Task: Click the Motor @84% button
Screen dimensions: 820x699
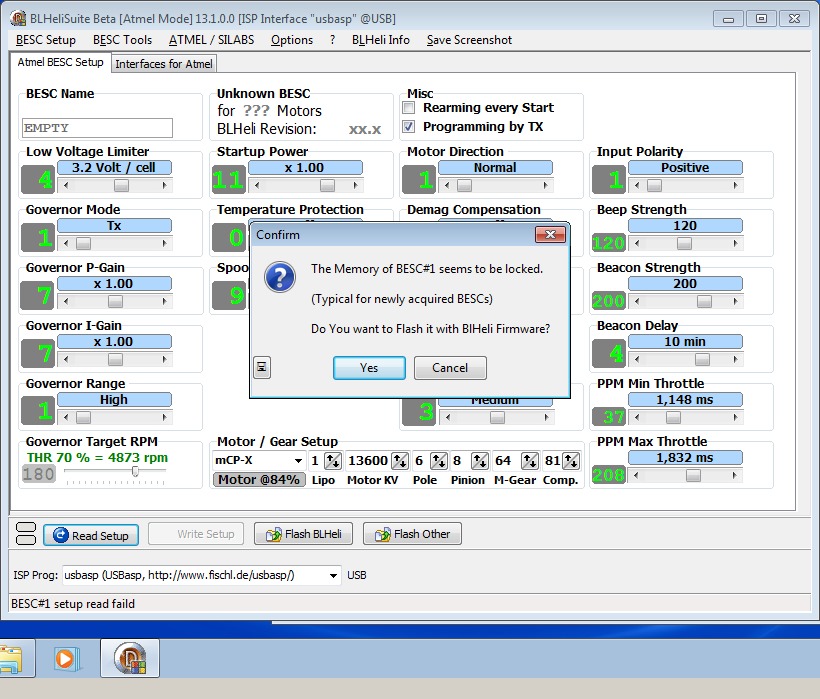Action: point(259,480)
